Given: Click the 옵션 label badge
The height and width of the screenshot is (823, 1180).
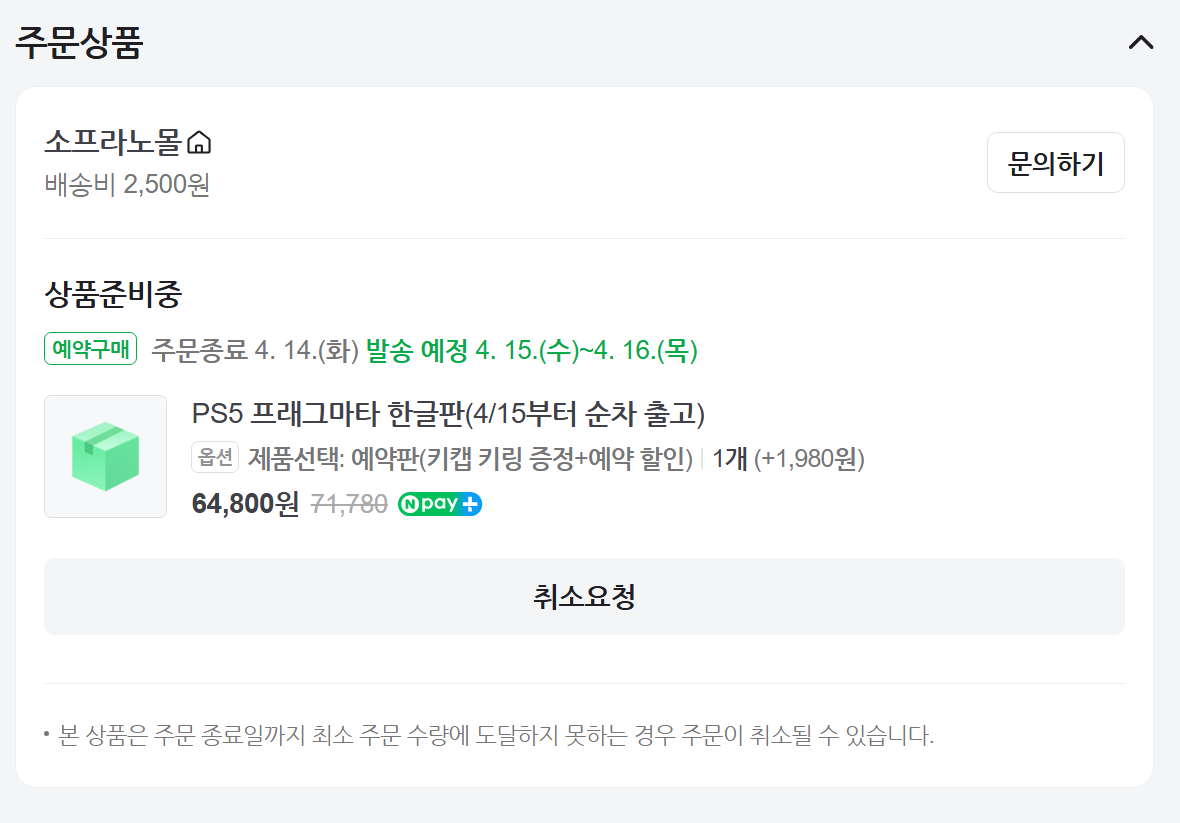Looking at the screenshot, I should click(x=215, y=458).
